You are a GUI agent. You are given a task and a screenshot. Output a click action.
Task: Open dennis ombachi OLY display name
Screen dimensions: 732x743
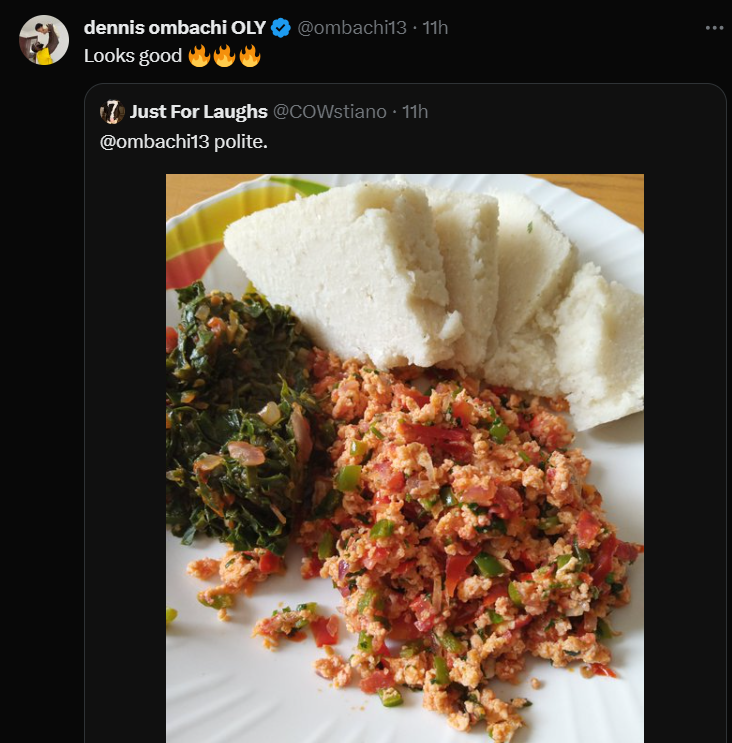176,28
